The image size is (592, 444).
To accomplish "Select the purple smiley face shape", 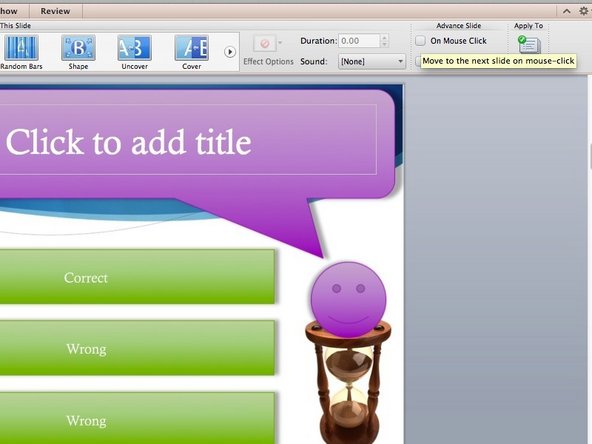I will coord(348,299).
